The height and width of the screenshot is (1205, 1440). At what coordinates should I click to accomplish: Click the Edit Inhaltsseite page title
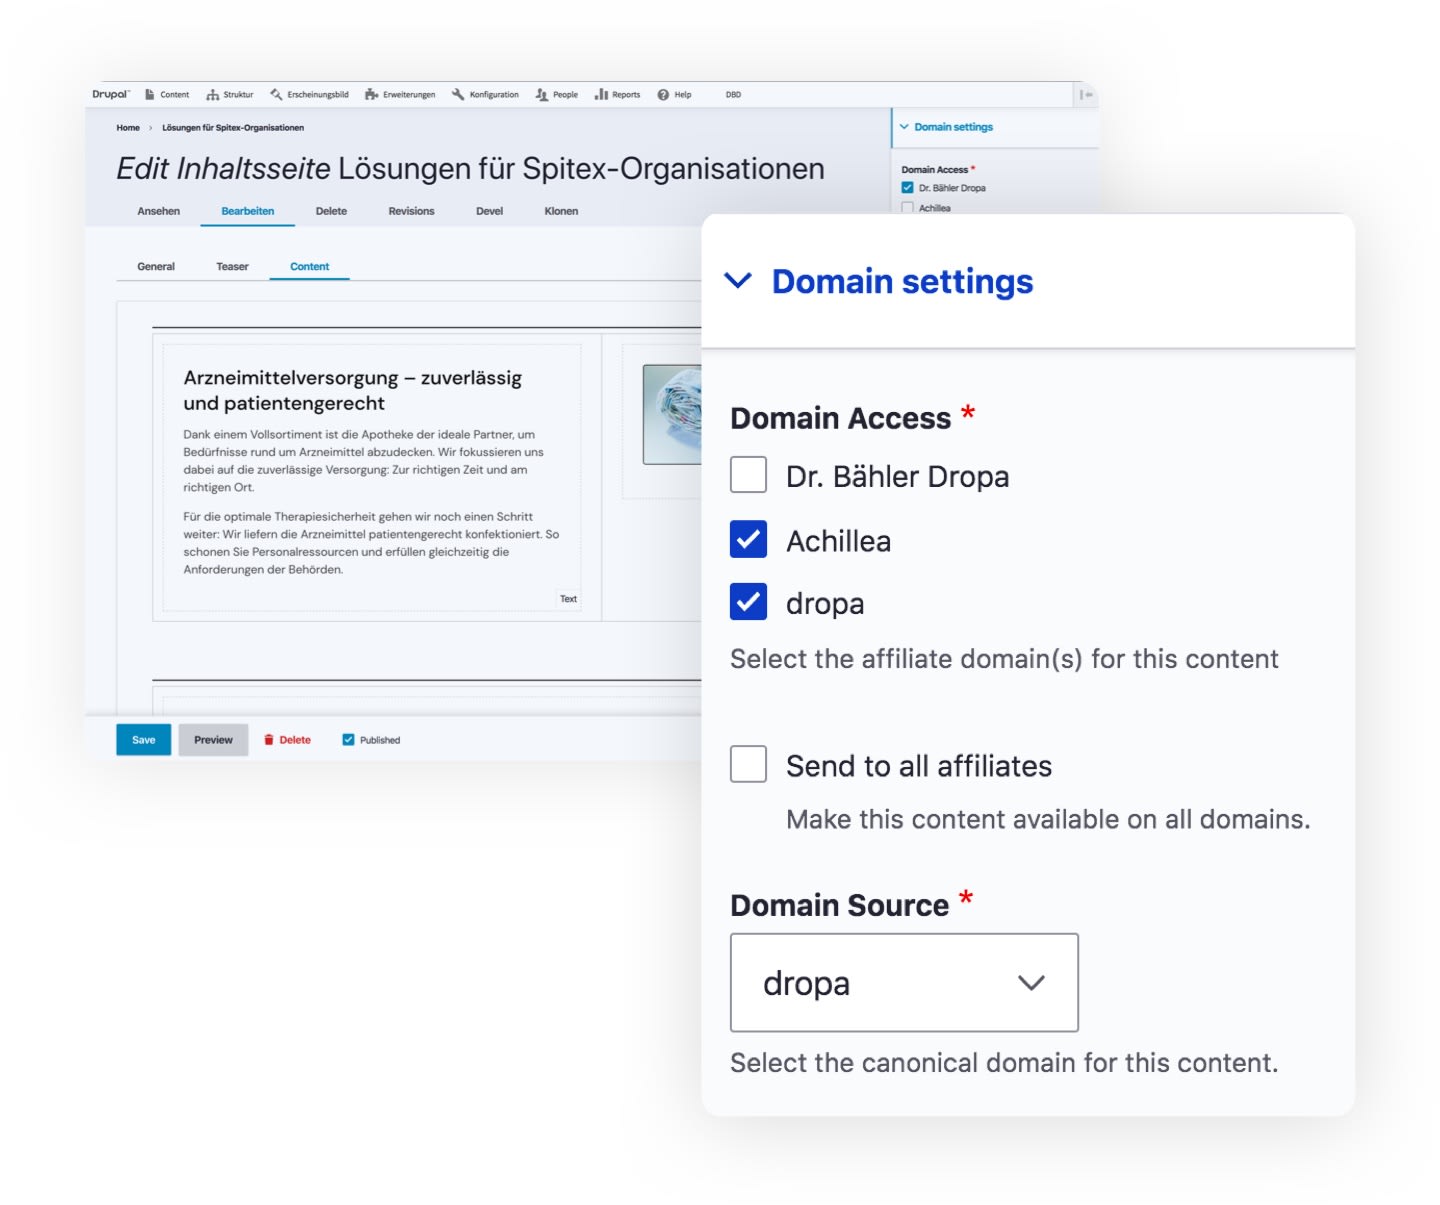(x=470, y=169)
